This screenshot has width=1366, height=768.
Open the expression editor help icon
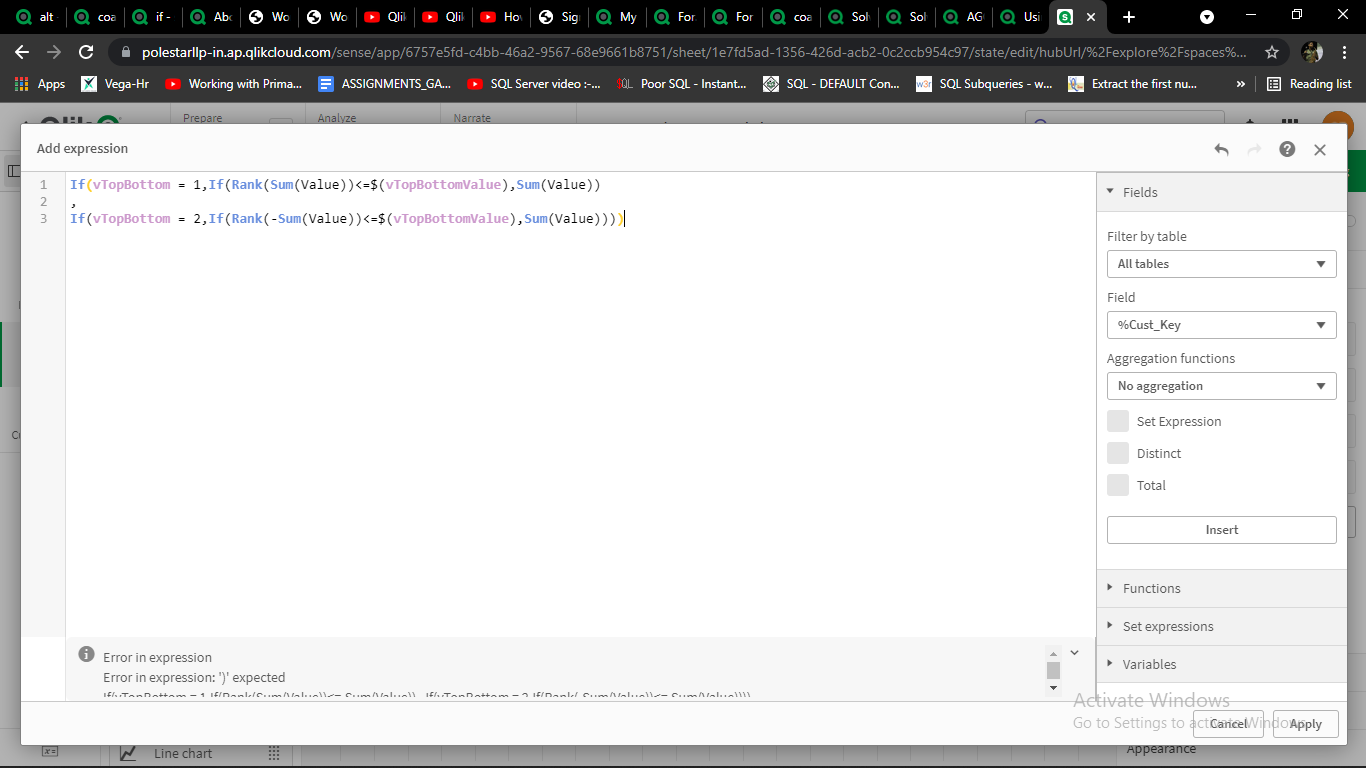click(1287, 149)
